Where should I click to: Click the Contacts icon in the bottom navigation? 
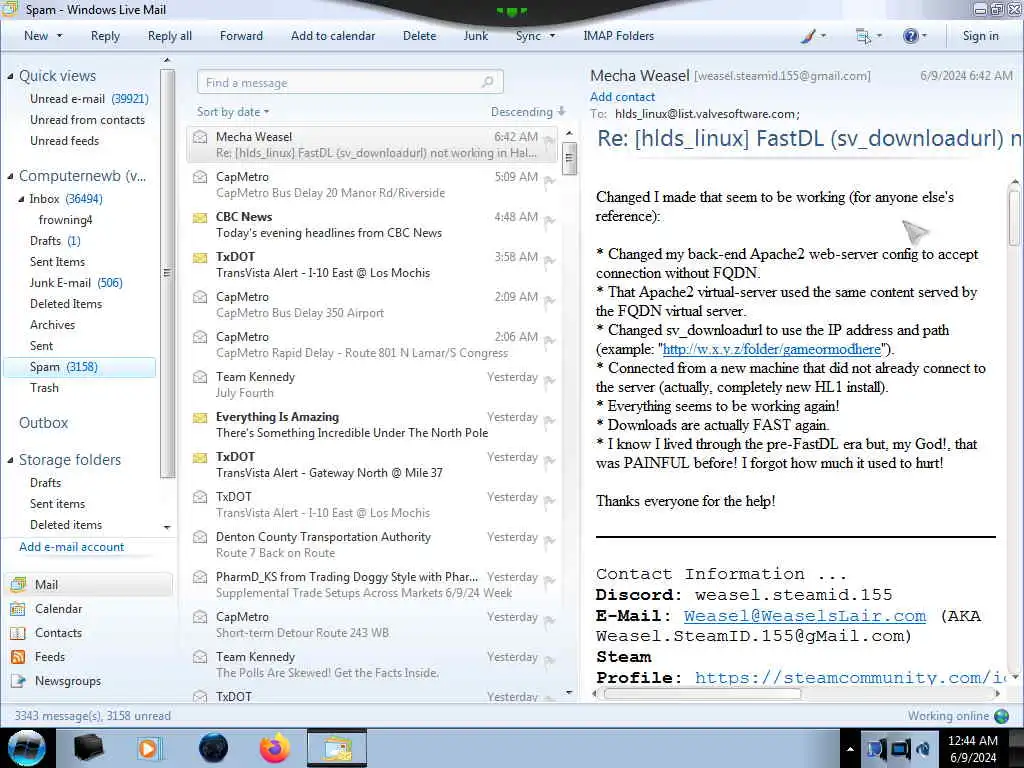tap(18, 633)
